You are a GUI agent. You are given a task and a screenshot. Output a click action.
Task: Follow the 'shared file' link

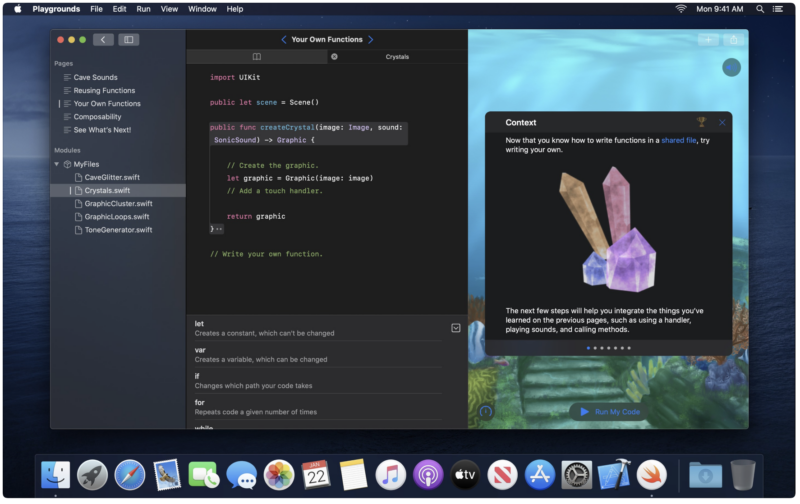(x=679, y=141)
